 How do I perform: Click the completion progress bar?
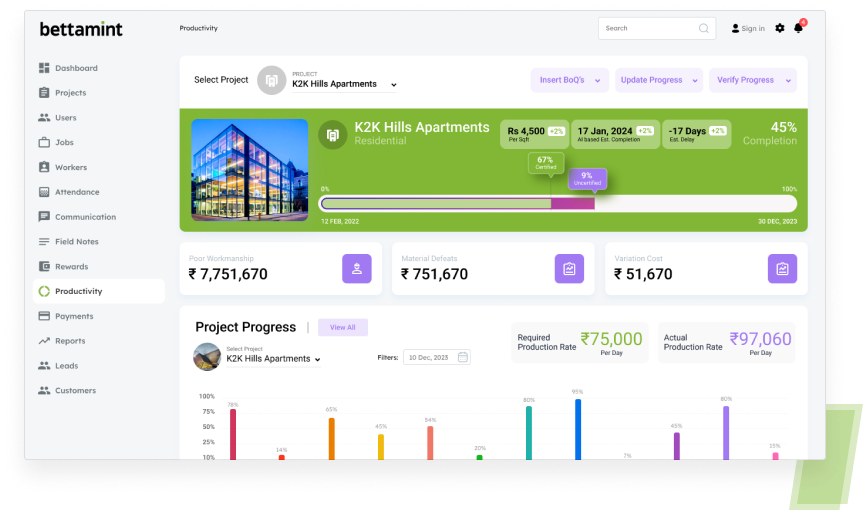[558, 203]
